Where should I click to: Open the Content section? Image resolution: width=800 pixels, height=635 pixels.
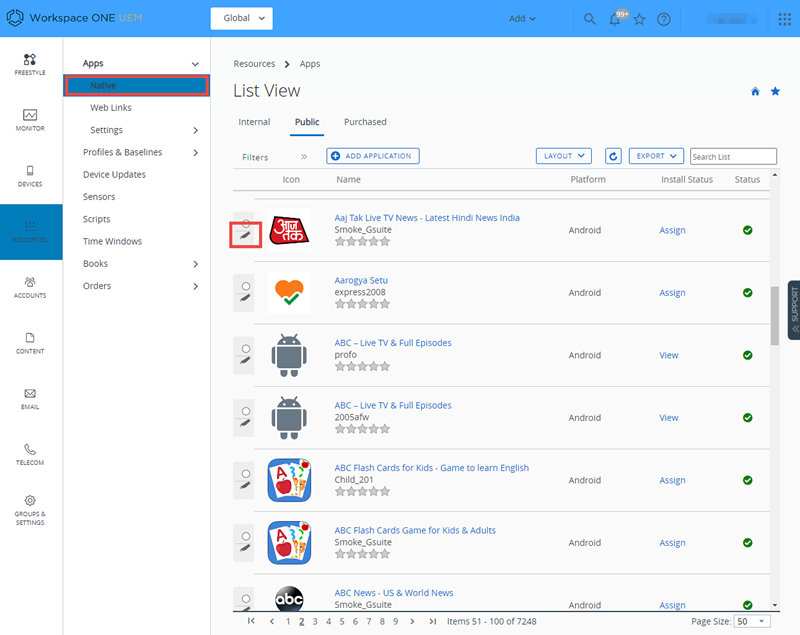tap(30, 343)
